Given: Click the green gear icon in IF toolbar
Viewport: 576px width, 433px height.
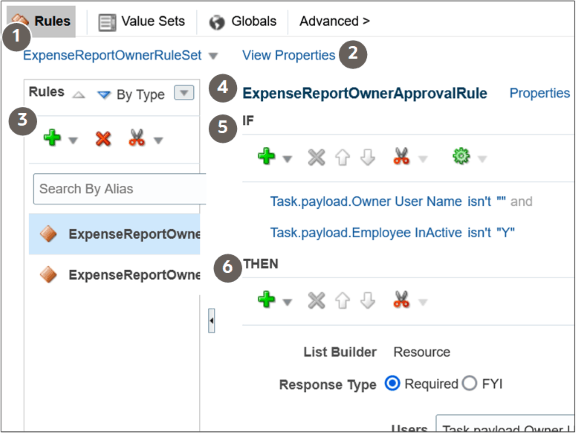Looking at the screenshot, I should coord(461,156).
